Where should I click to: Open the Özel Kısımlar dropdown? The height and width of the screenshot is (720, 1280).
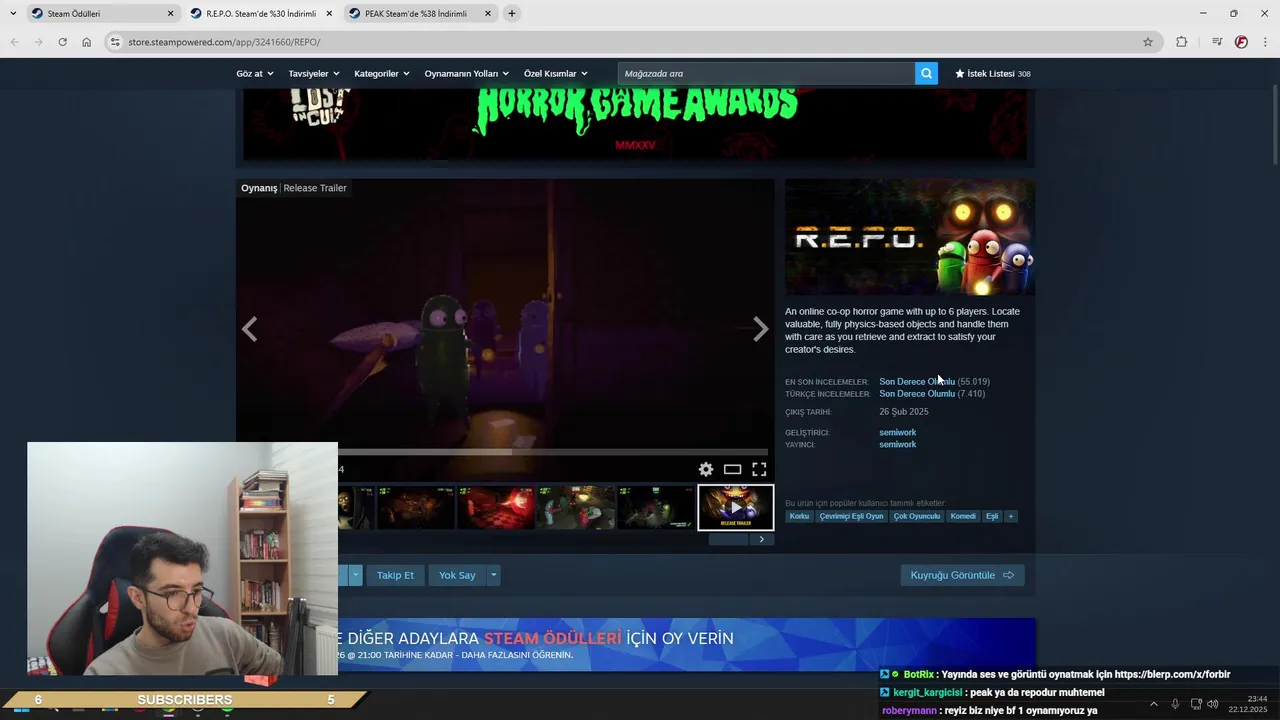[556, 73]
